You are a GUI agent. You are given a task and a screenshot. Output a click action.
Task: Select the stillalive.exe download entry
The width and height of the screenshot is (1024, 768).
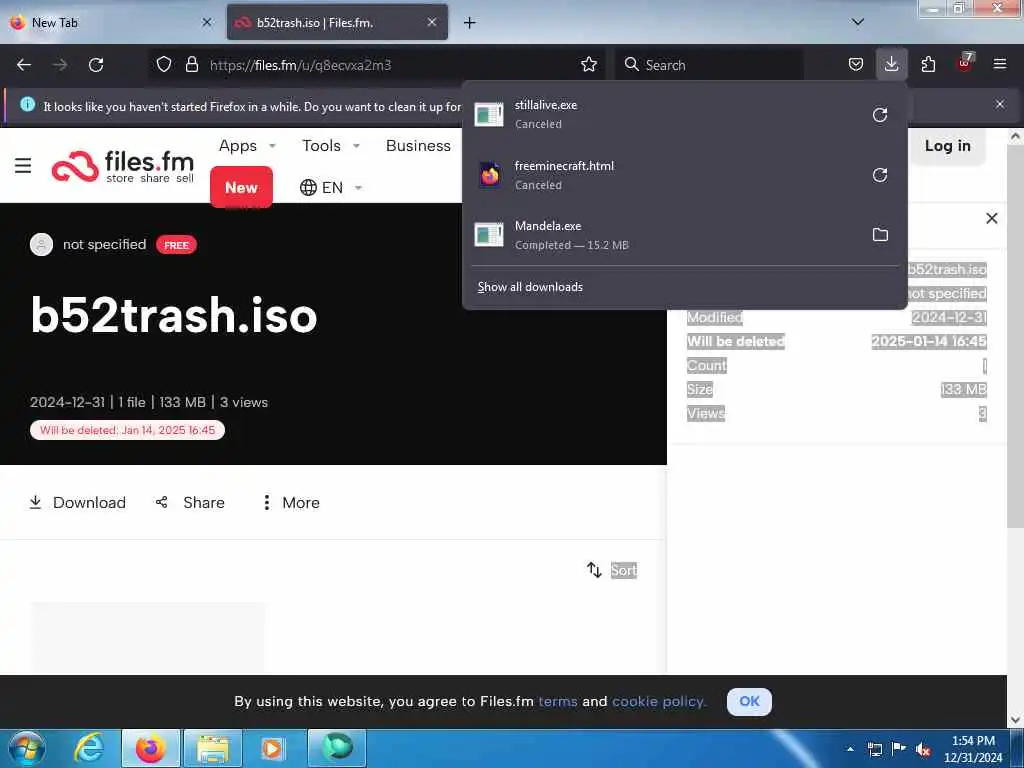point(684,115)
